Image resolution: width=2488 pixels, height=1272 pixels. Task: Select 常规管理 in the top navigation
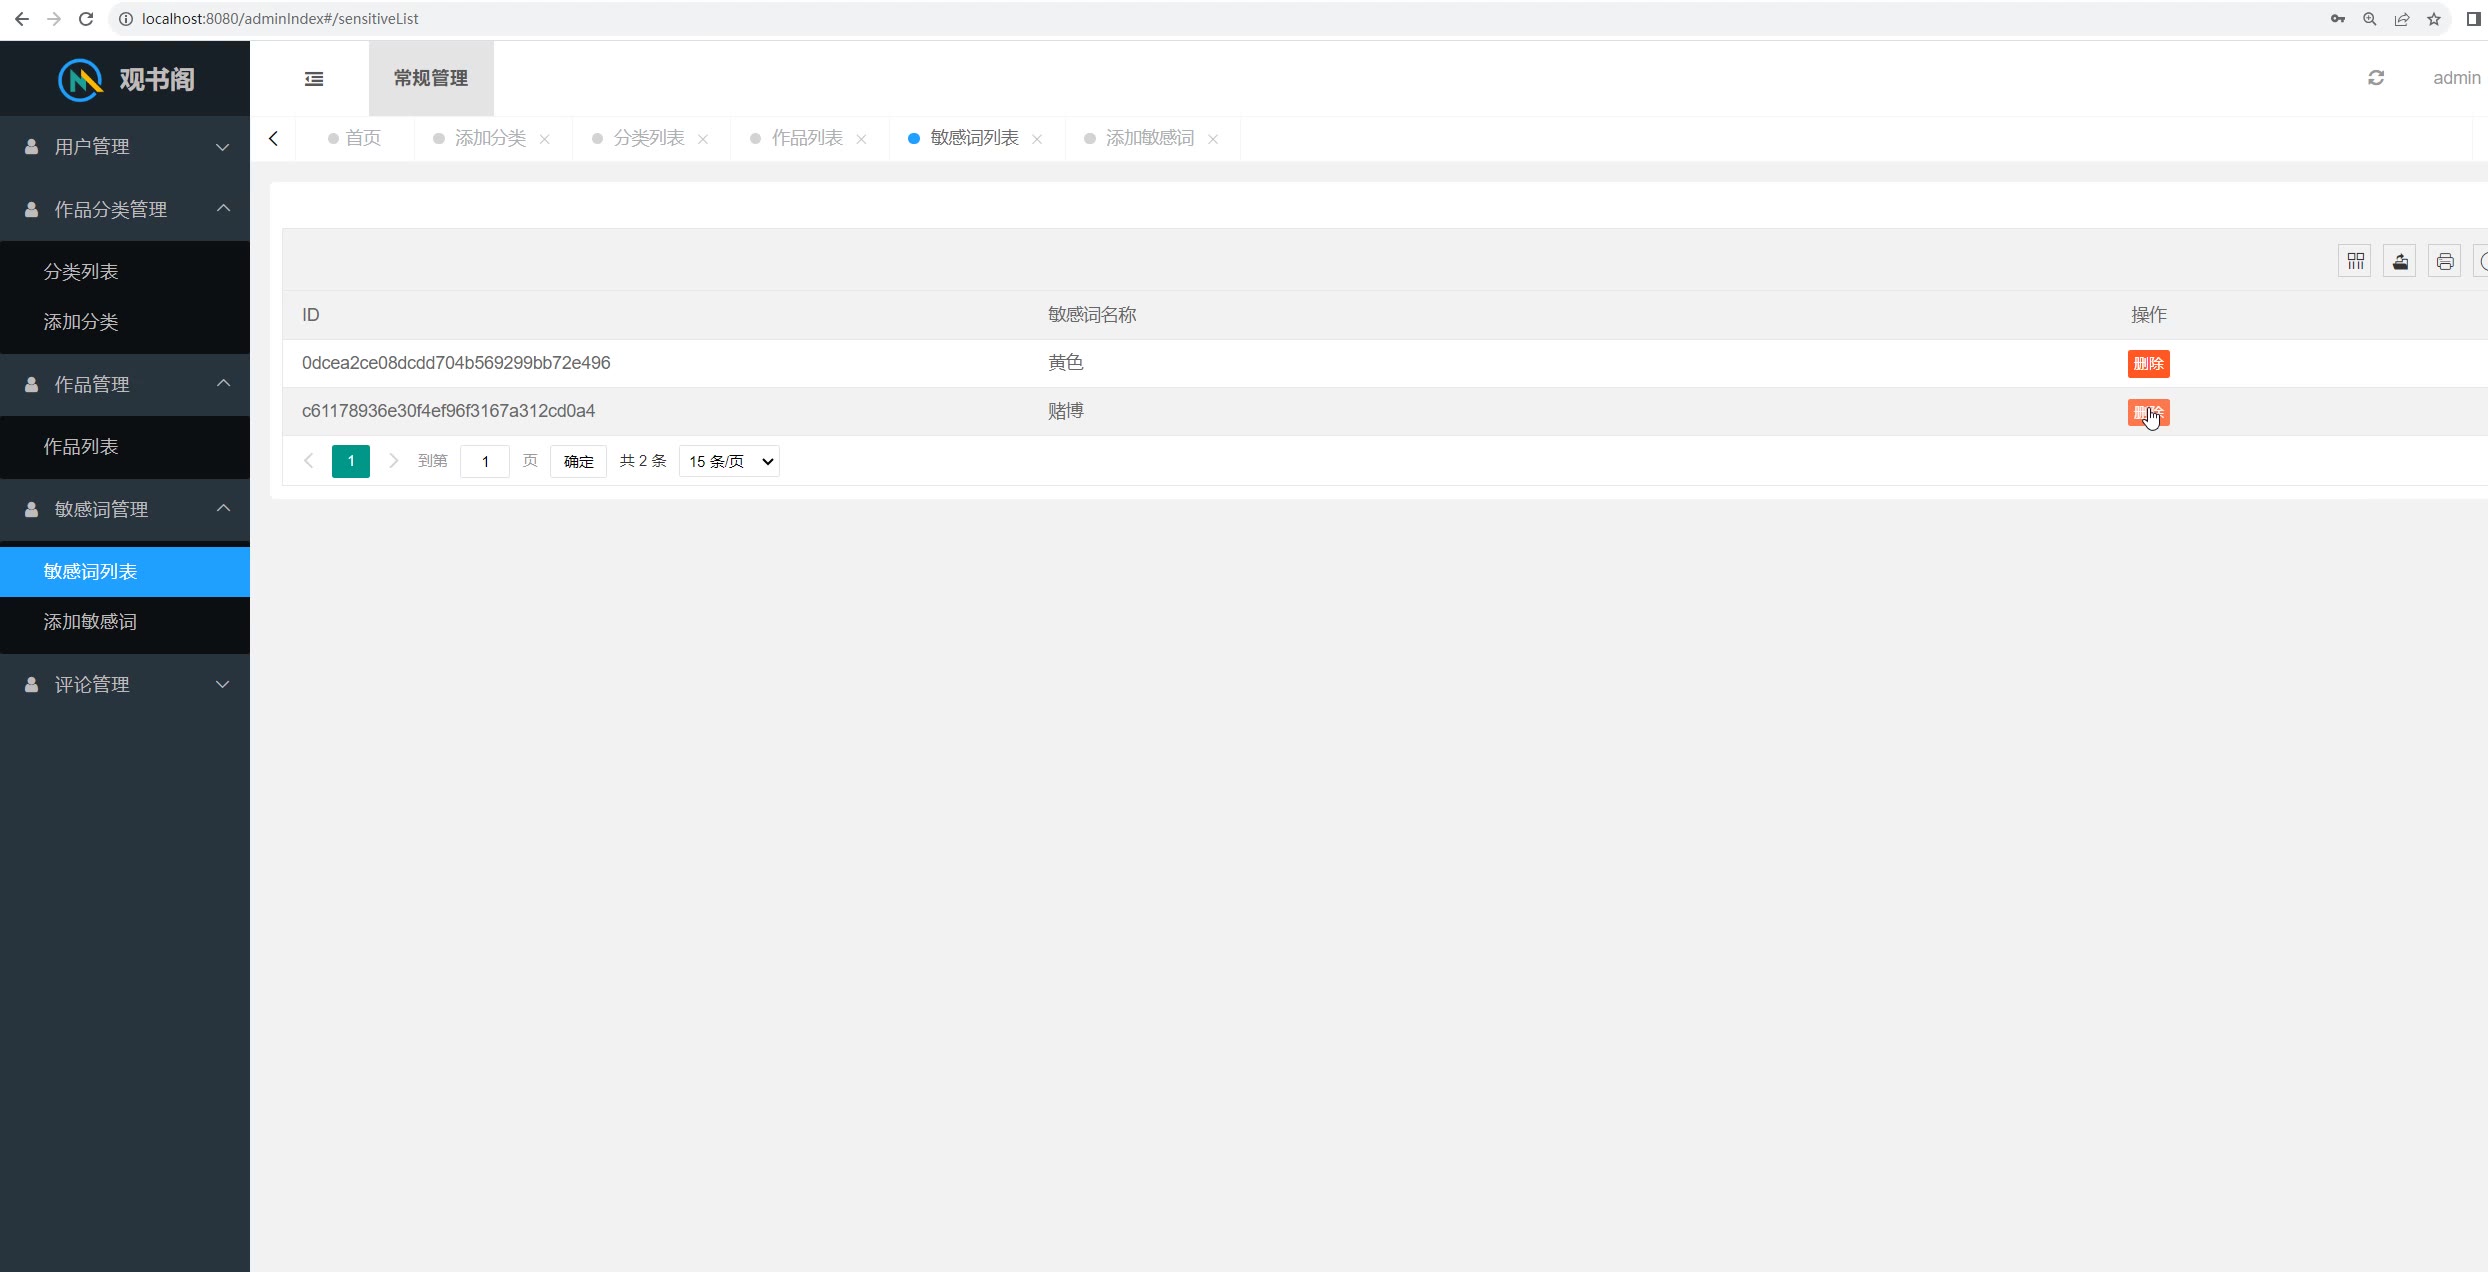431,78
